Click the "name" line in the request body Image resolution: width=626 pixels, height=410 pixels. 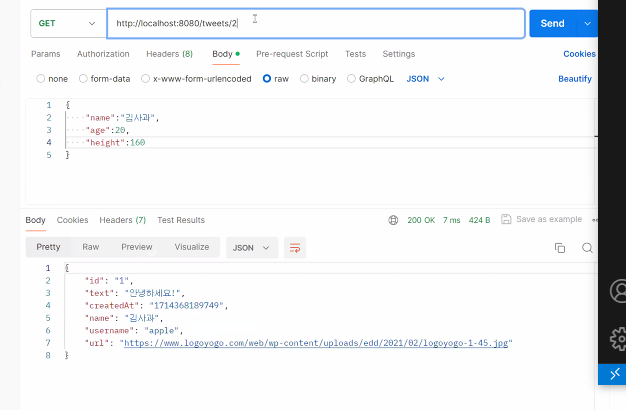click(123, 118)
